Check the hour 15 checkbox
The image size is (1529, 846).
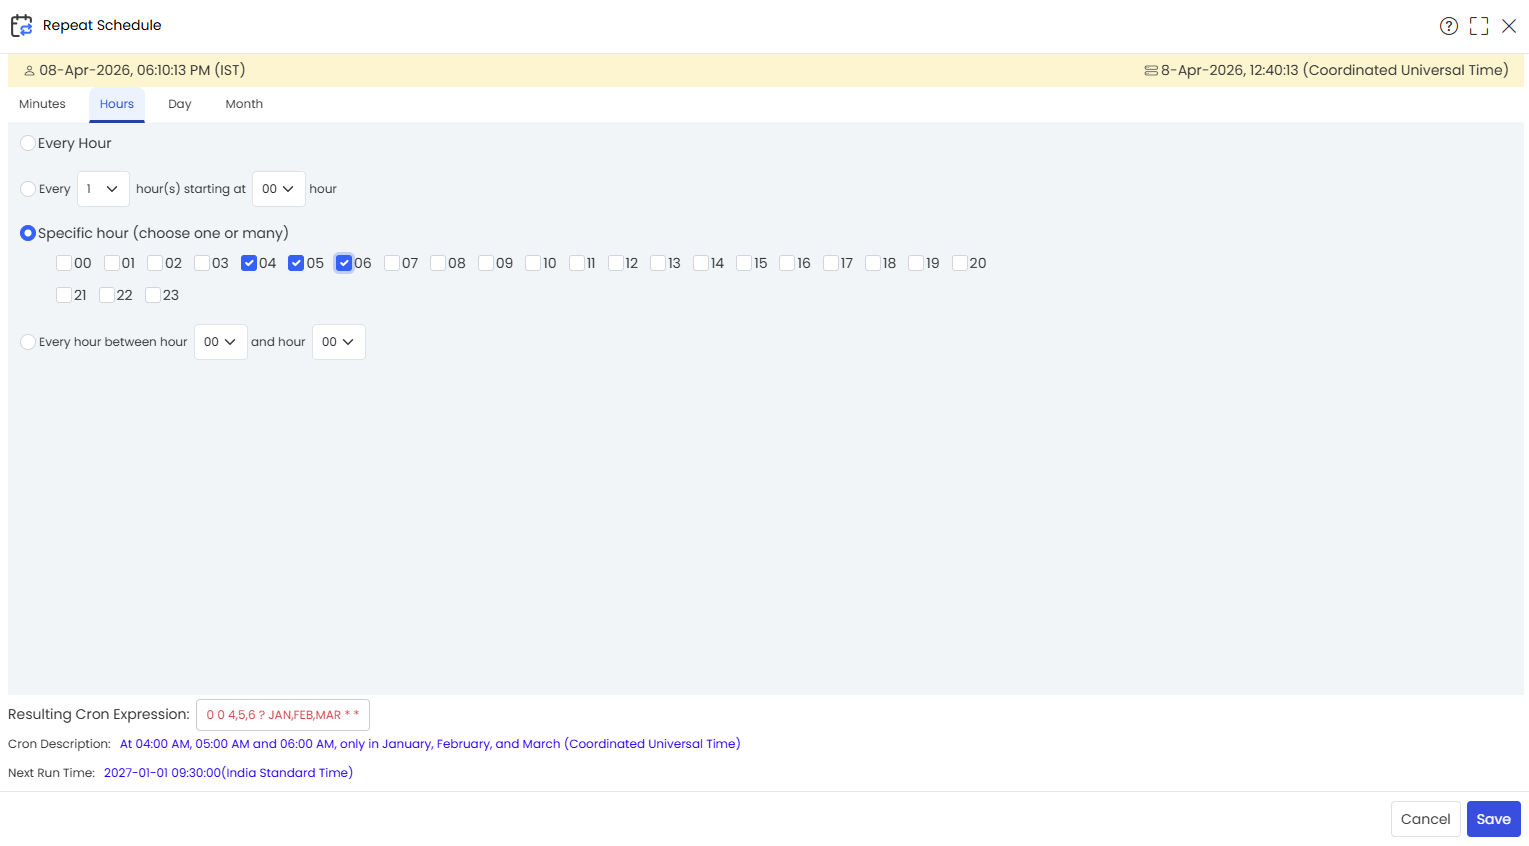[x=744, y=263]
